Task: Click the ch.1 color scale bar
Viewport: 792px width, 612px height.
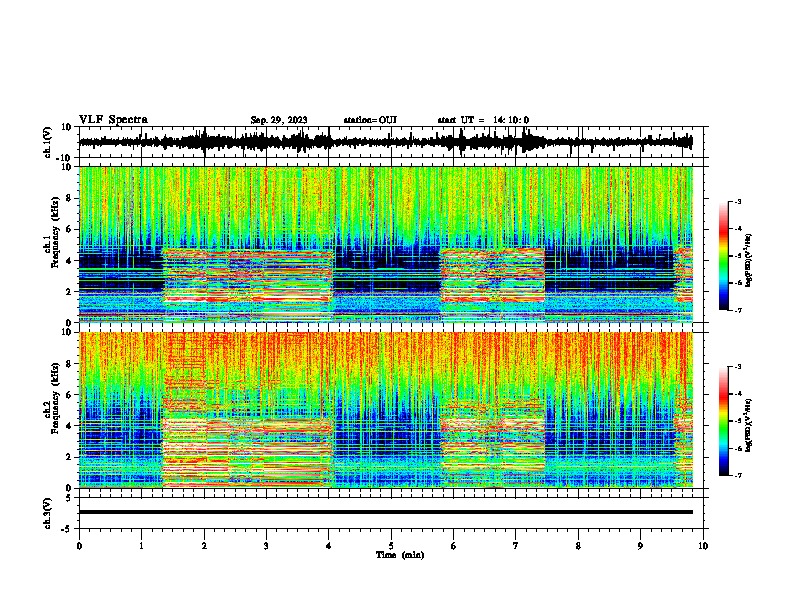Action: (x=723, y=256)
